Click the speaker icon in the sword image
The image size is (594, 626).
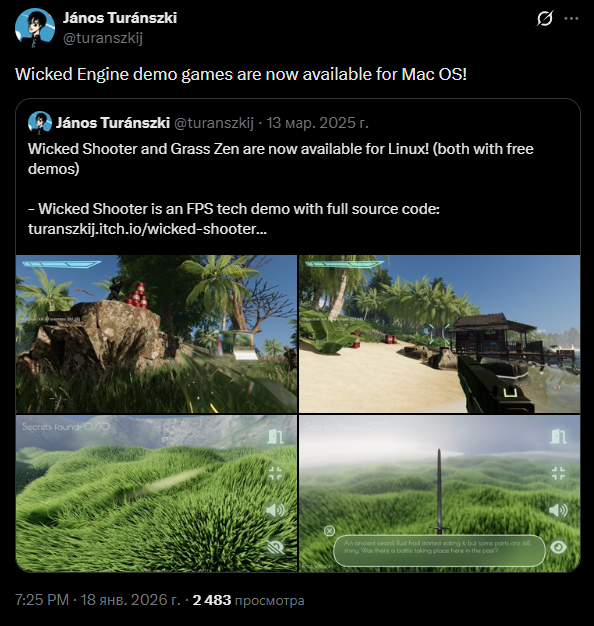558,510
